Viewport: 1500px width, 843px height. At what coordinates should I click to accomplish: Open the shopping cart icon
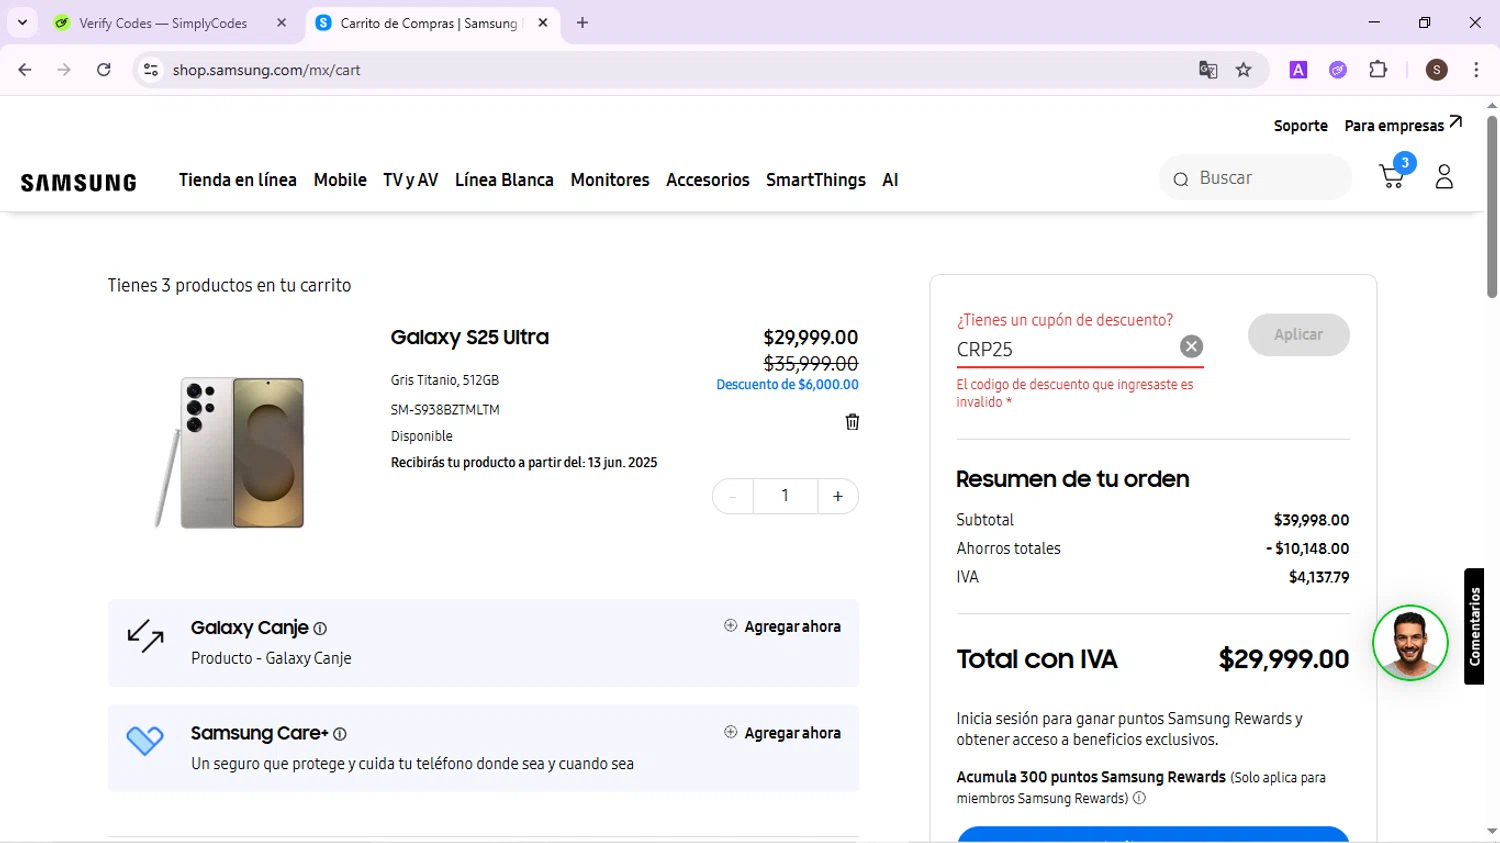1392,176
